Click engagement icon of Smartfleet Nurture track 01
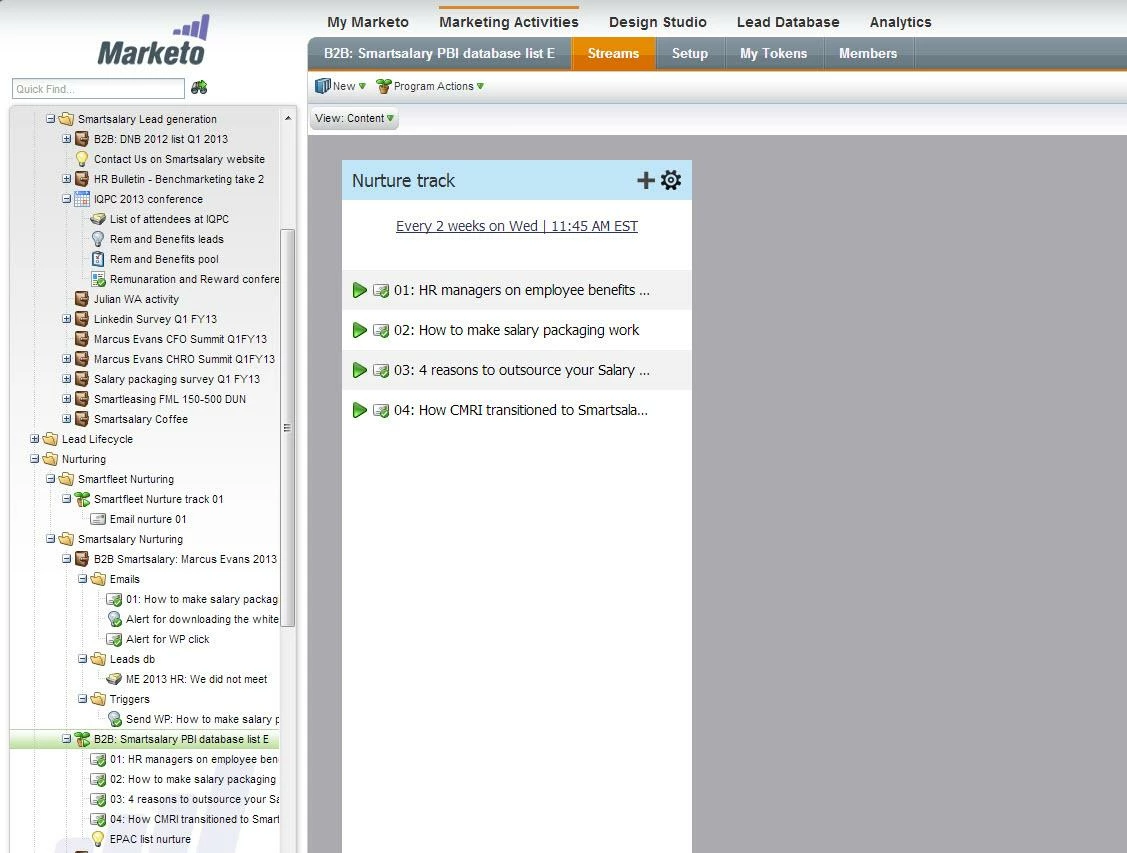Viewport: 1127px width, 853px height. (x=82, y=499)
